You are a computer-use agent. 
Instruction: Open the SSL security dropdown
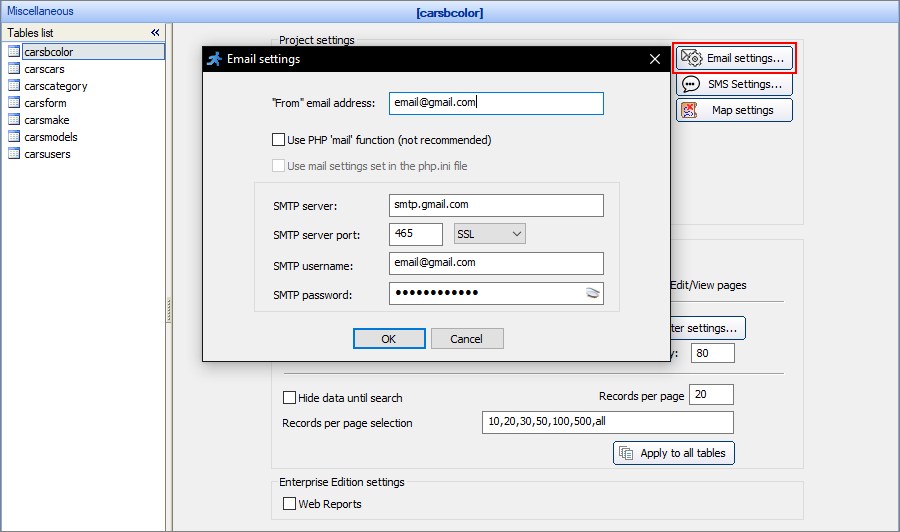click(x=490, y=234)
